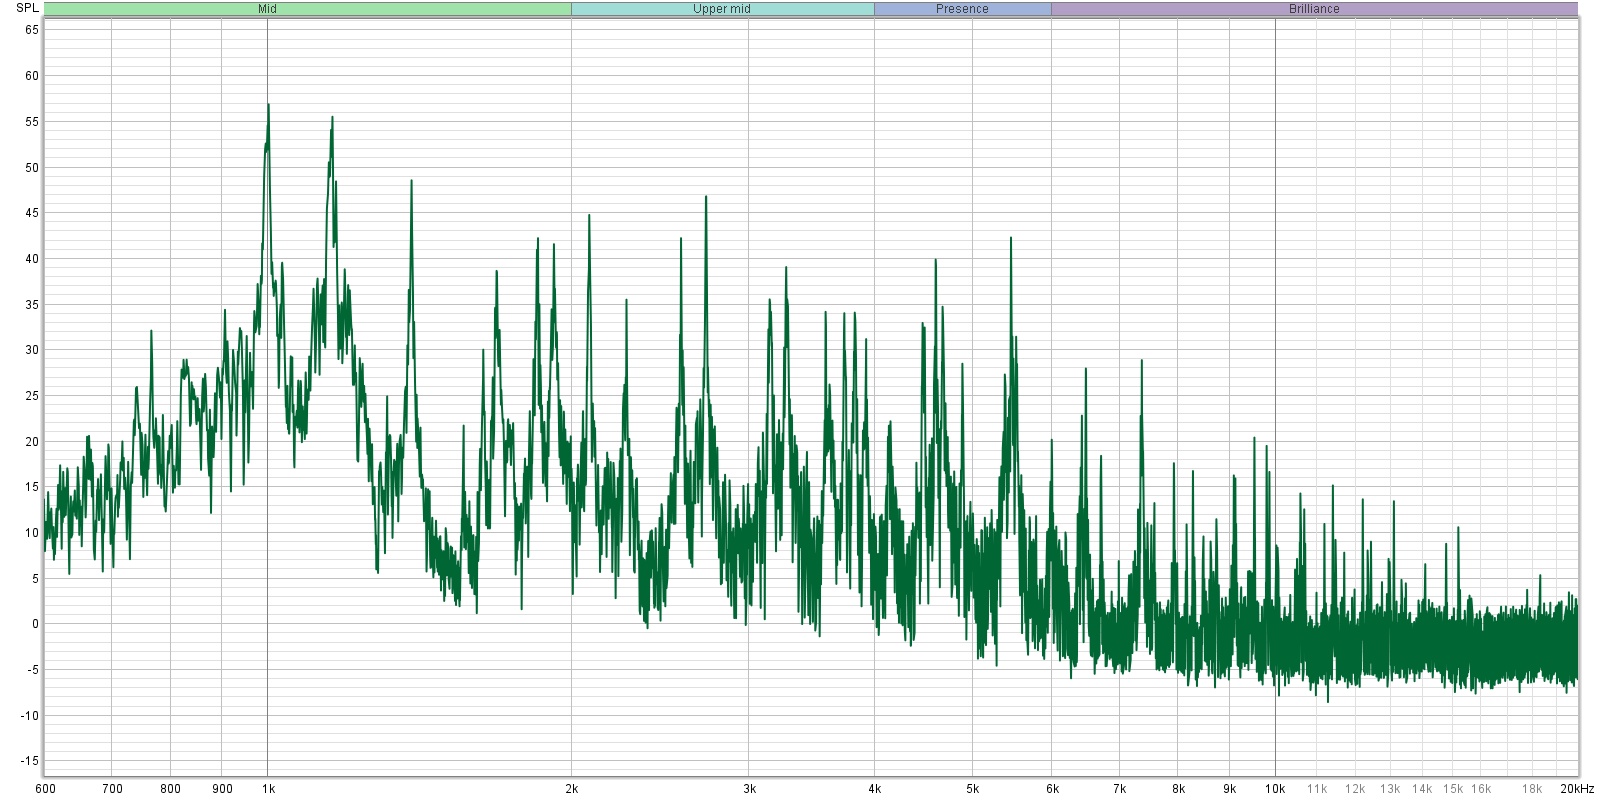Click the 3k frequency axis label
The width and height of the screenshot is (1600, 800).
pos(749,789)
